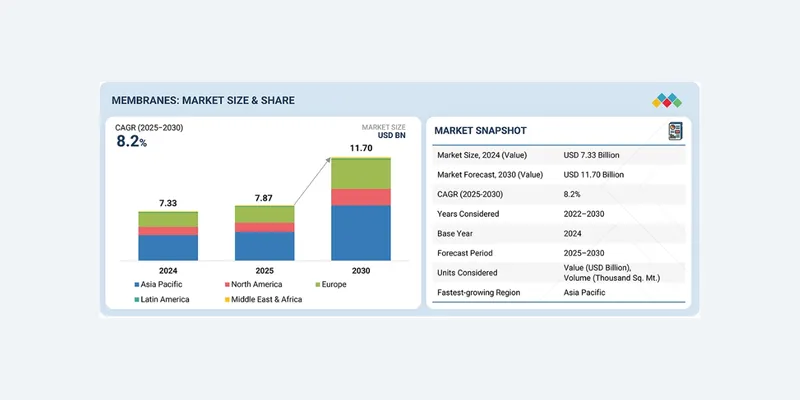Viewport: 800px width, 400px height.
Task: Click the MarketsandMarkets diamond logo icon
Action: pyautogui.click(x=666, y=100)
